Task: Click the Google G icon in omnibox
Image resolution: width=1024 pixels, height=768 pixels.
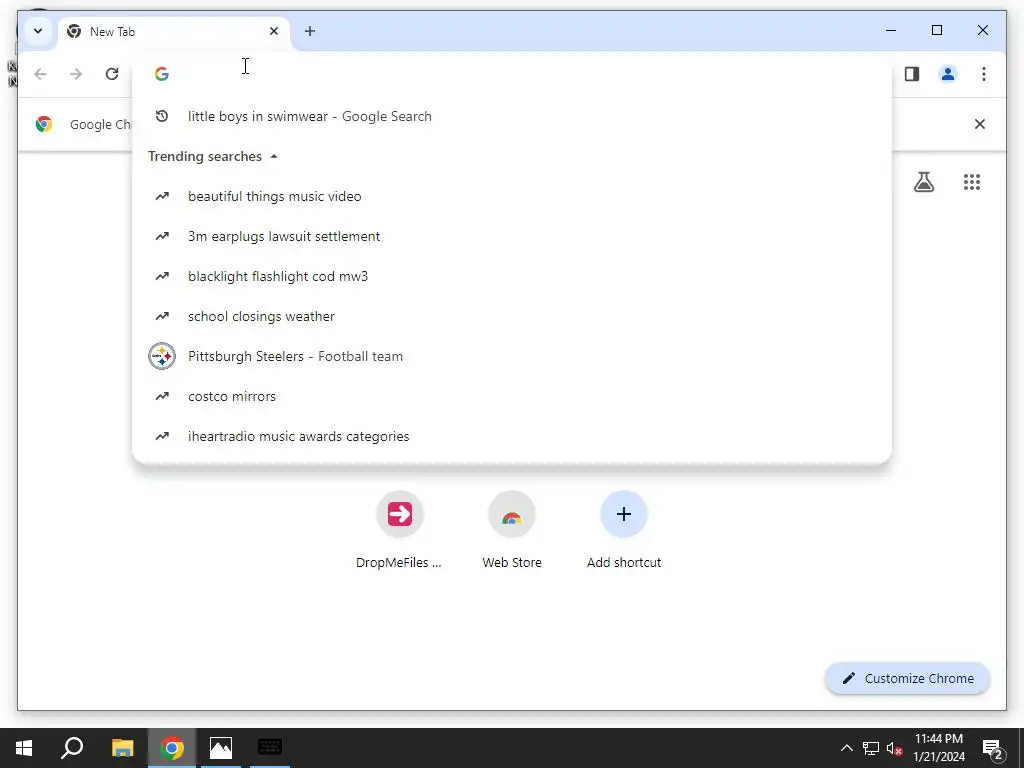Action: pos(162,74)
